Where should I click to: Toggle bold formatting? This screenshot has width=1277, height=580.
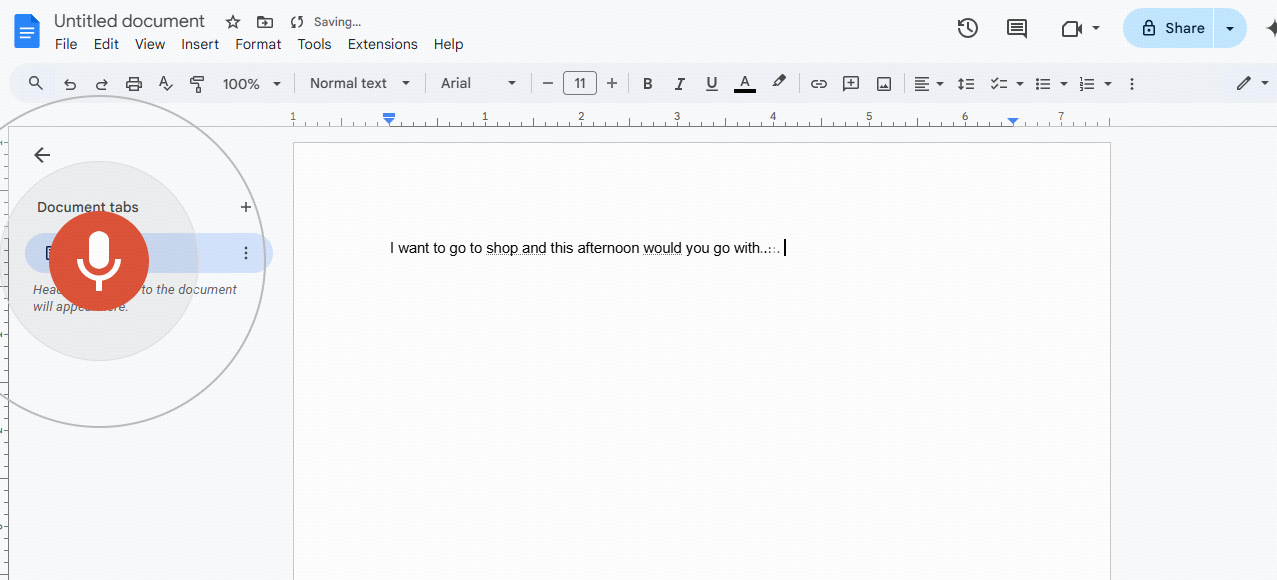pyautogui.click(x=647, y=83)
